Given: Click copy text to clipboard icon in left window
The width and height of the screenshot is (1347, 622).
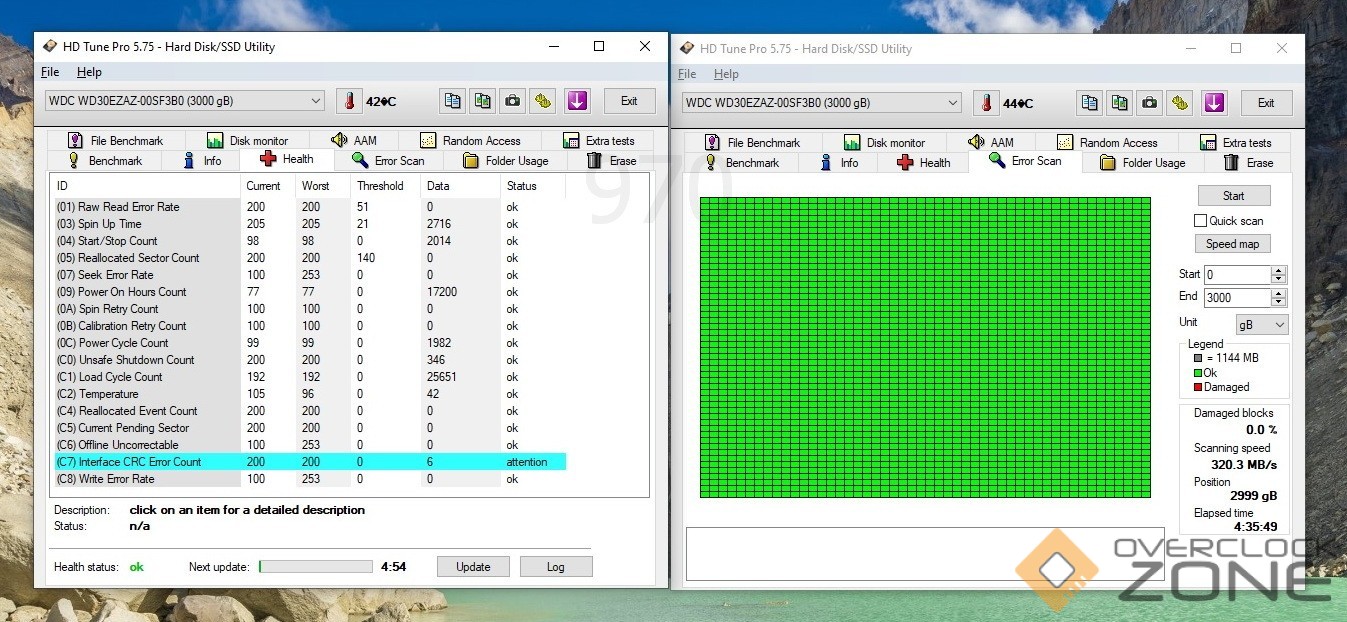Looking at the screenshot, I should click(x=453, y=101).
